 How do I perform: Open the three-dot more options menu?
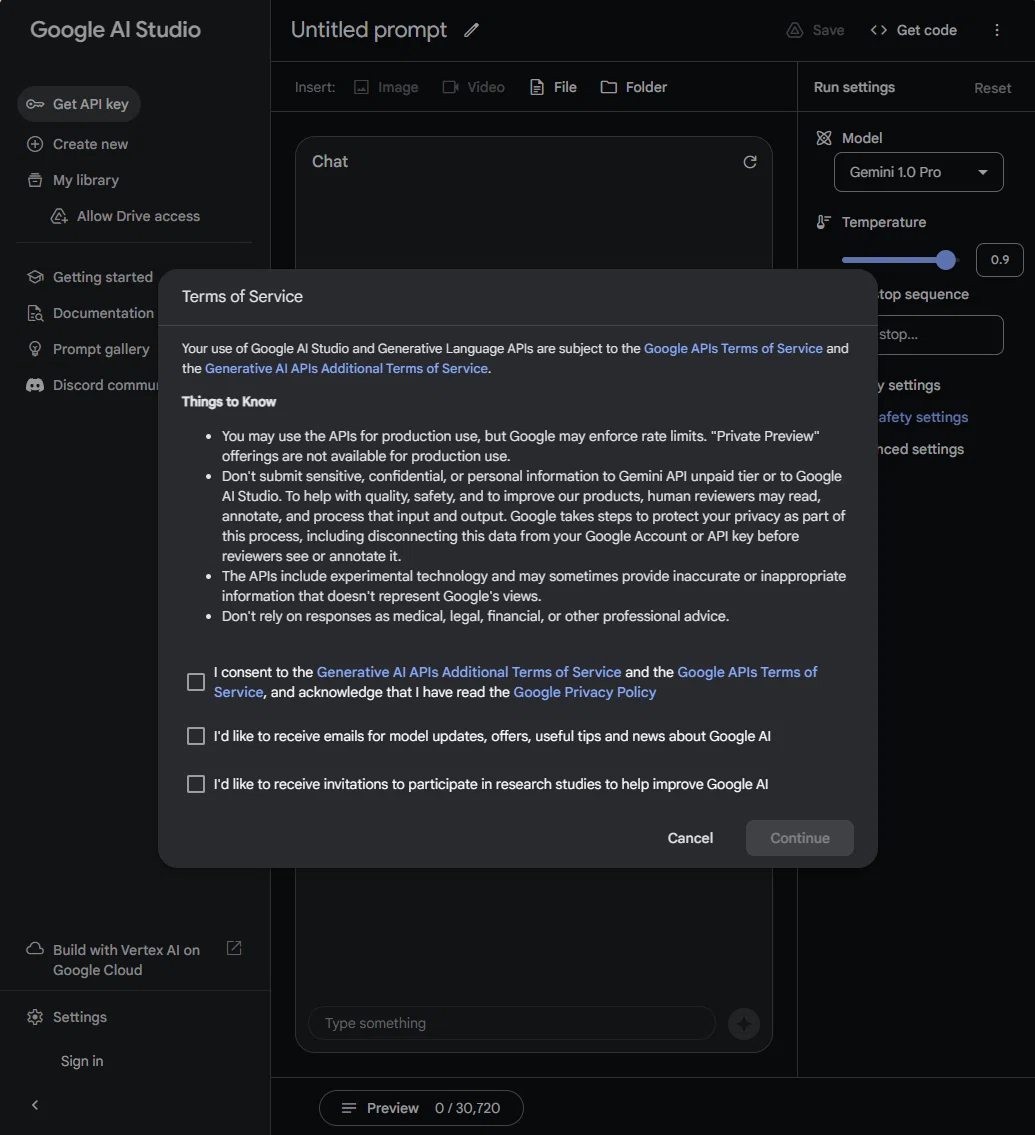tap(997, 30)
